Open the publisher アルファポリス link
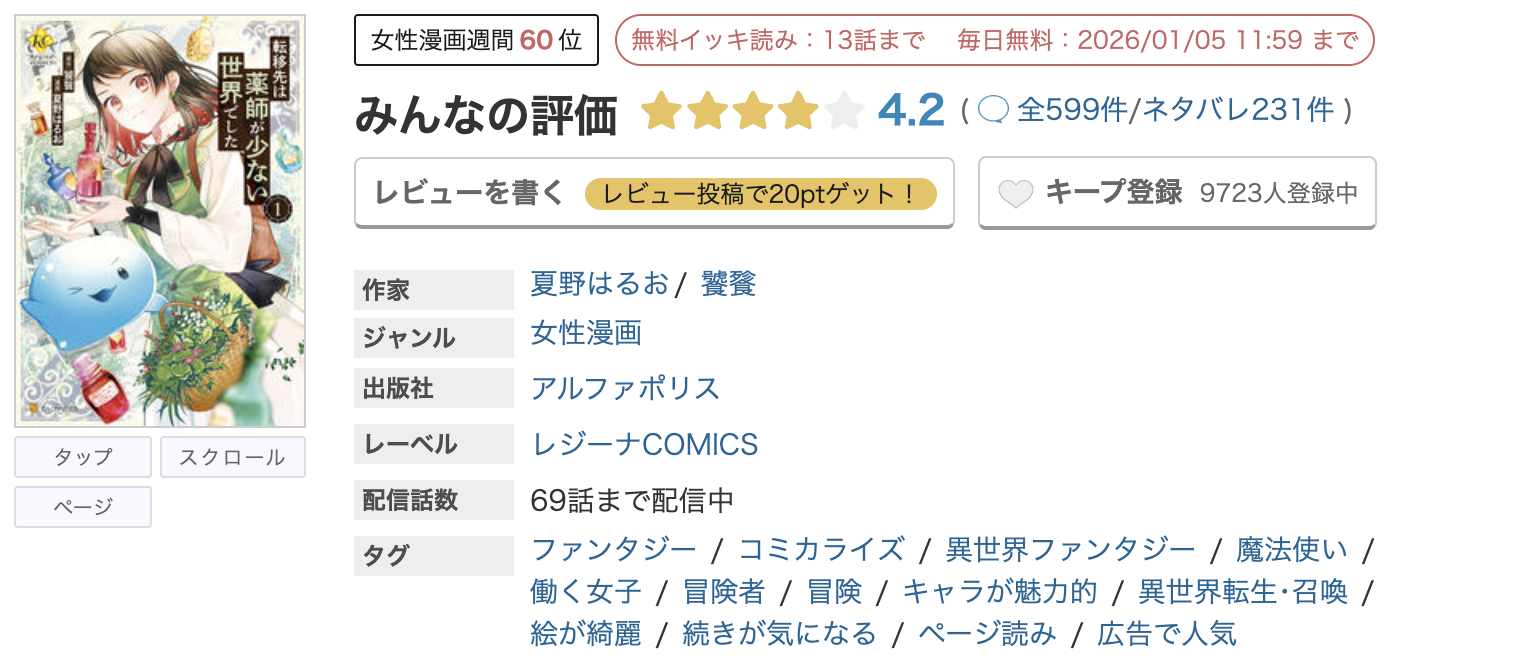Viewport: 1526px width, 670px height. (624, 388)
